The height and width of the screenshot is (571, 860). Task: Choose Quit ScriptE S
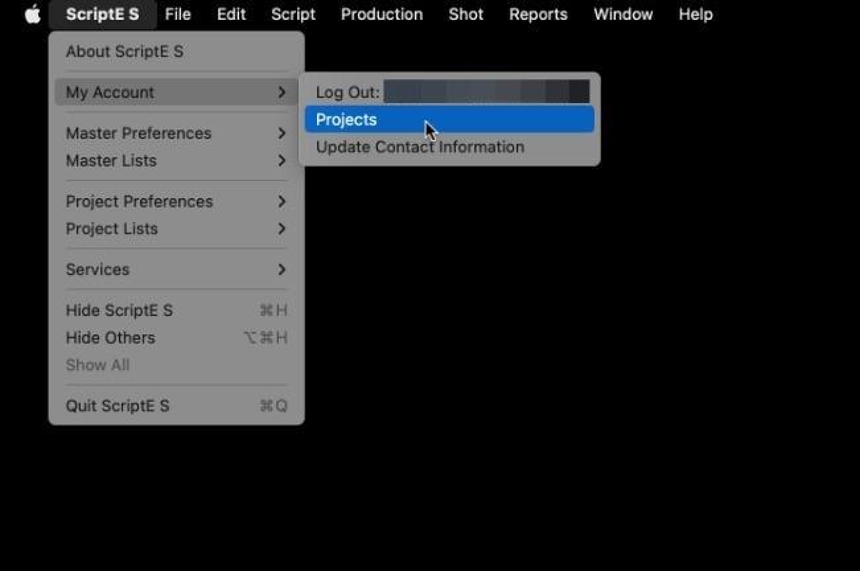(118, 405)
